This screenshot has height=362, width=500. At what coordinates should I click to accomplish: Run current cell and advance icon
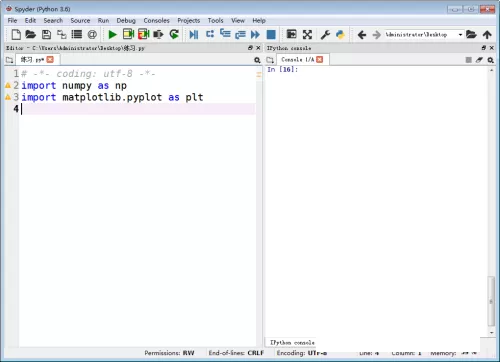coord(144,34)
